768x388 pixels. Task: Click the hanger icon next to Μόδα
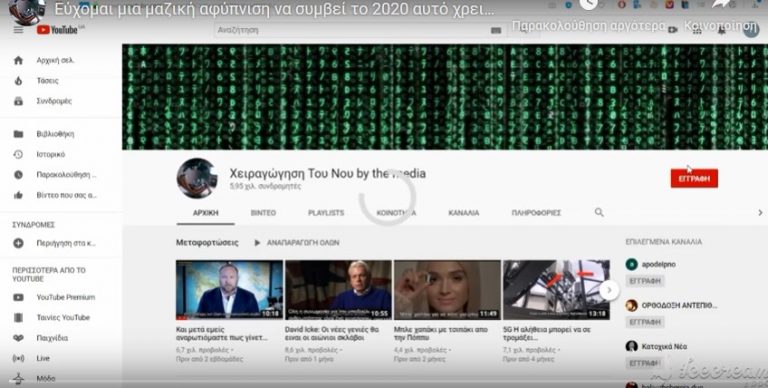tap(18, 379)
